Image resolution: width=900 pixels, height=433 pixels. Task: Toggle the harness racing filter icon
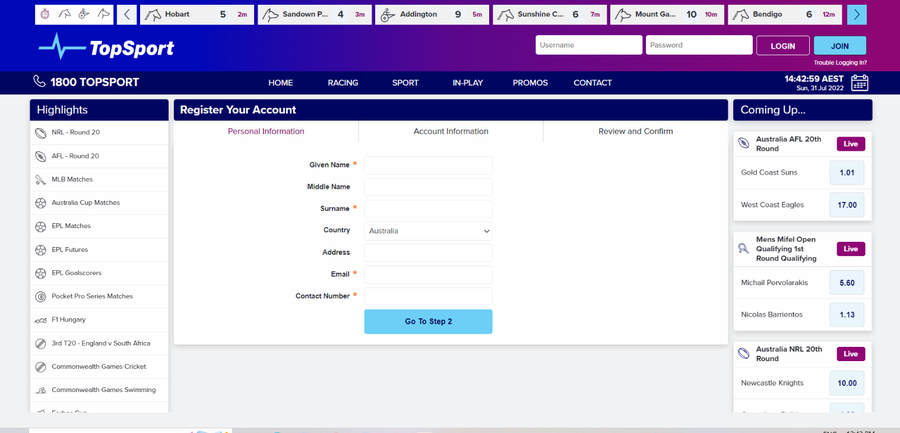pyautogui.click(x=84, y=14)
